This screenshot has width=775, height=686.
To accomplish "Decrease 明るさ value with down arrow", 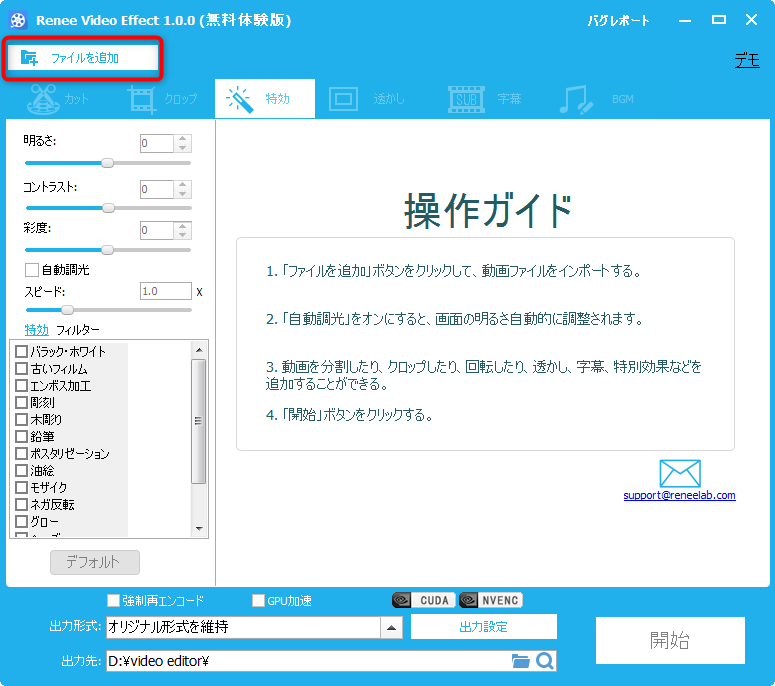I will tap(183, 148).
